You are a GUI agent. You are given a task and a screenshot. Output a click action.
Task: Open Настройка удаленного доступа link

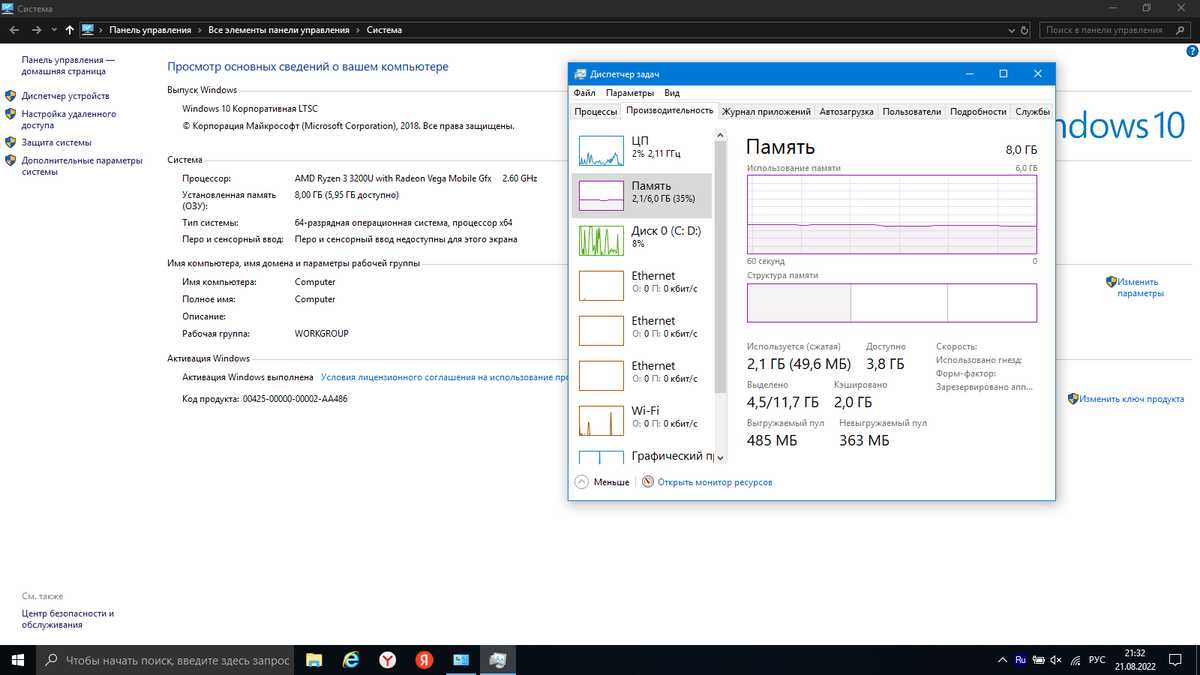69,120
